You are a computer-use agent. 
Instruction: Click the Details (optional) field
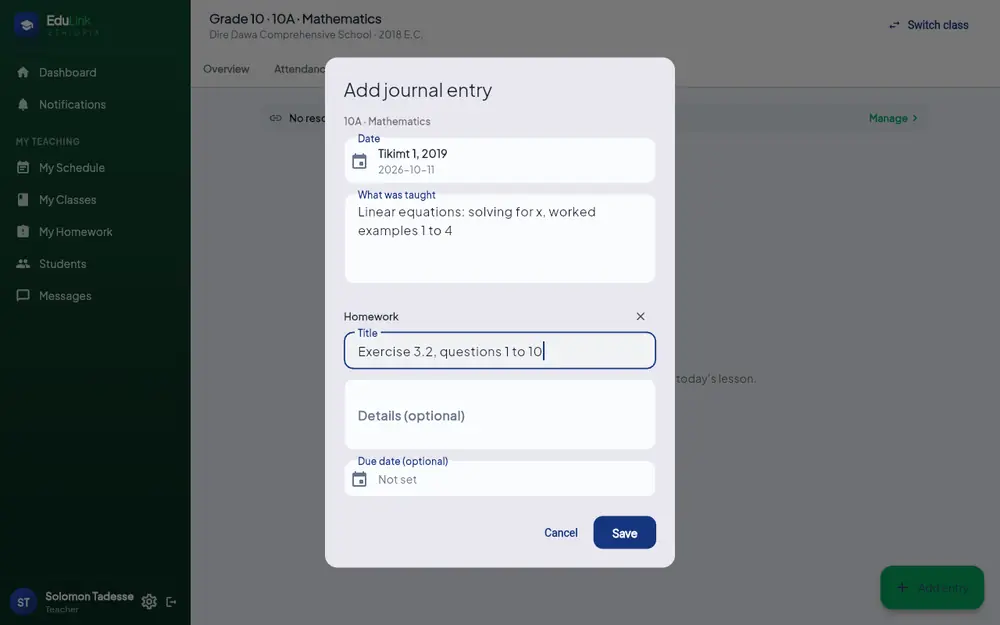click(x=500, y=415)
